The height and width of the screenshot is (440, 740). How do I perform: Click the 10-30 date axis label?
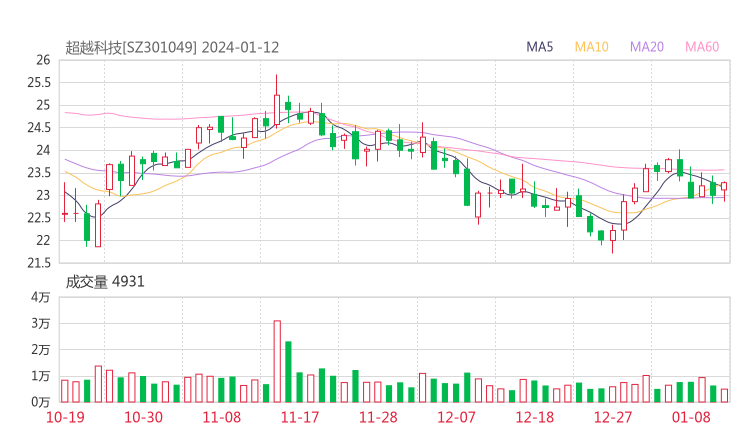pyautogui.click(x=143, y=417)
